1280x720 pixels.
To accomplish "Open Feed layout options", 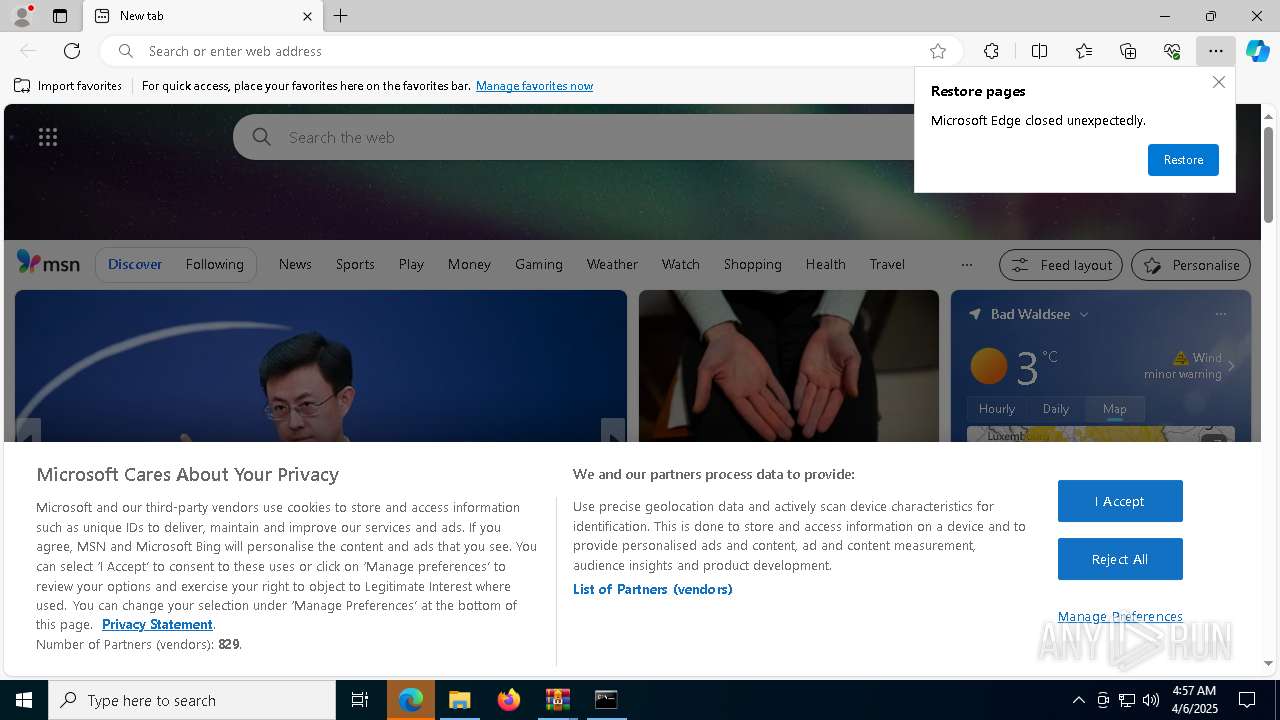I will pos(1061,265).
